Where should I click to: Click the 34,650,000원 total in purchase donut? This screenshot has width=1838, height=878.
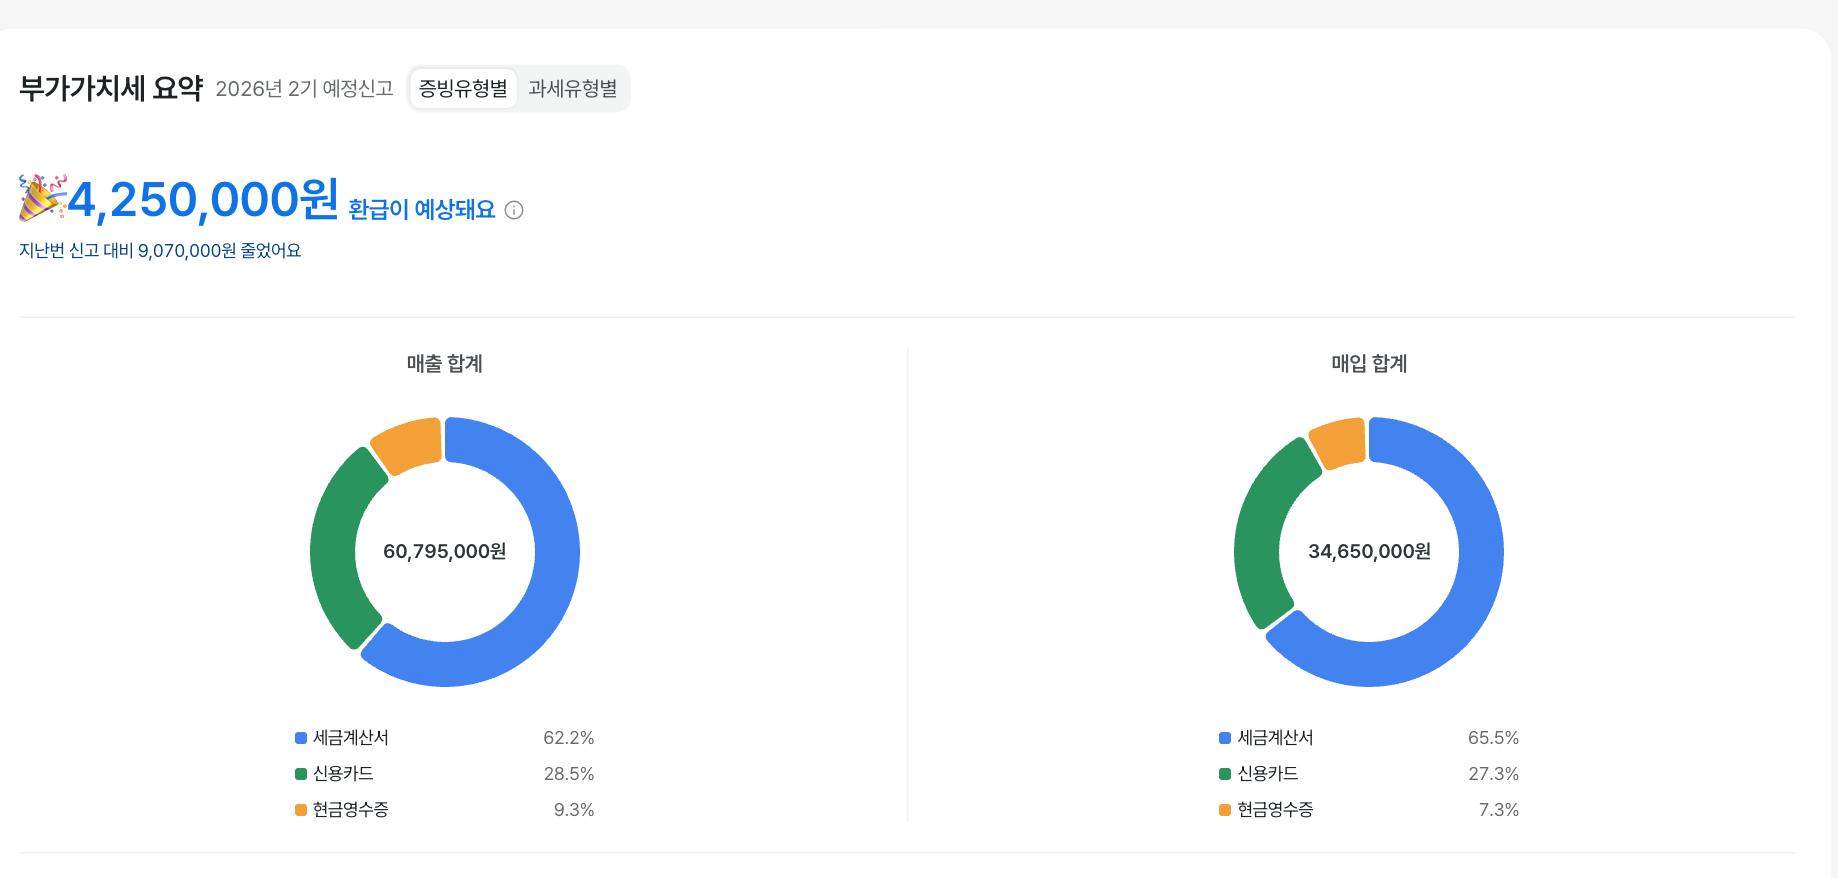pyautogui.click(x=1369, y=552)
